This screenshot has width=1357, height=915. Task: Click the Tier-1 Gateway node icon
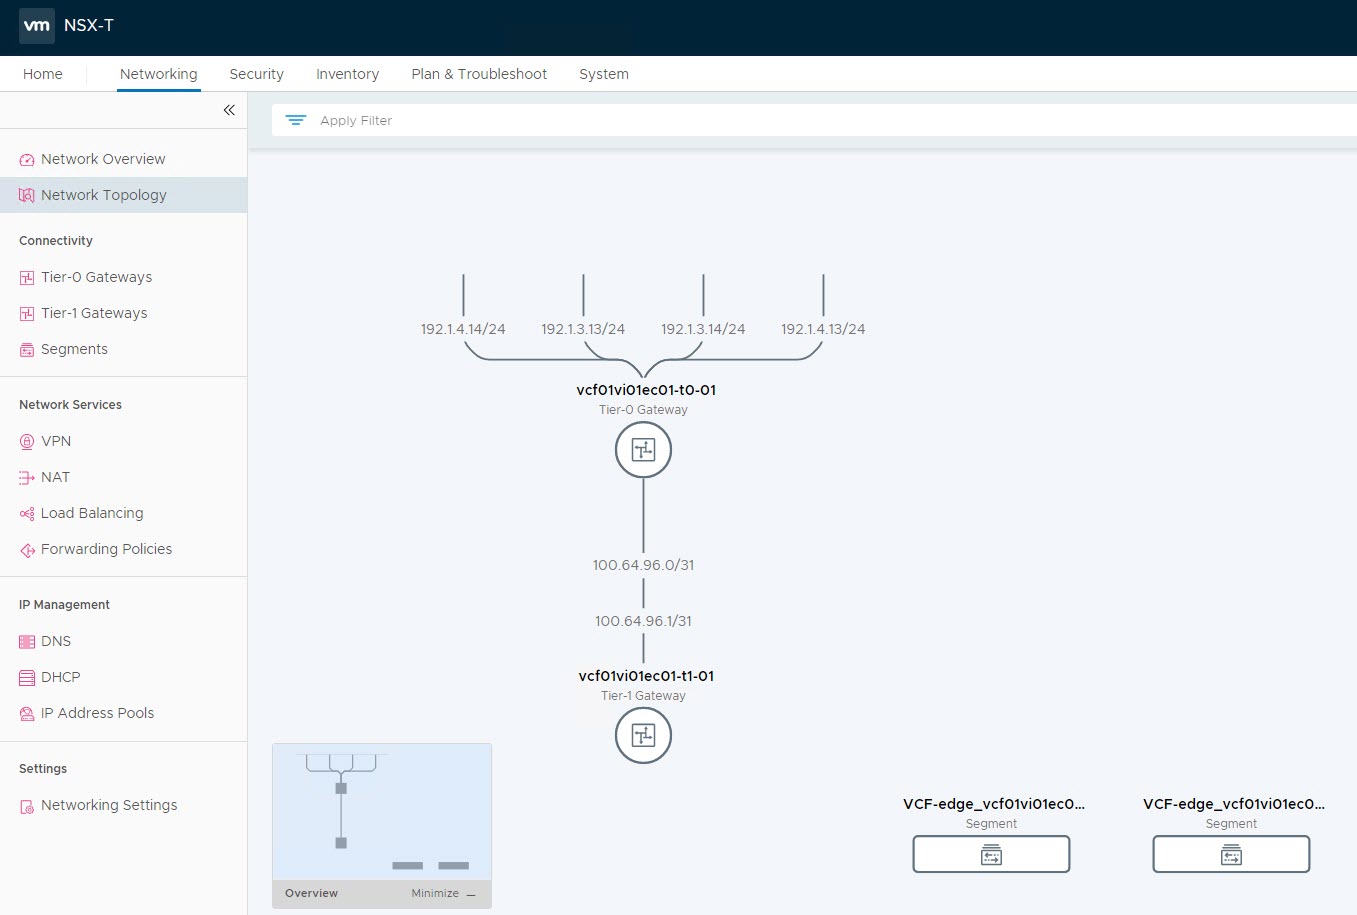[643, 736]
